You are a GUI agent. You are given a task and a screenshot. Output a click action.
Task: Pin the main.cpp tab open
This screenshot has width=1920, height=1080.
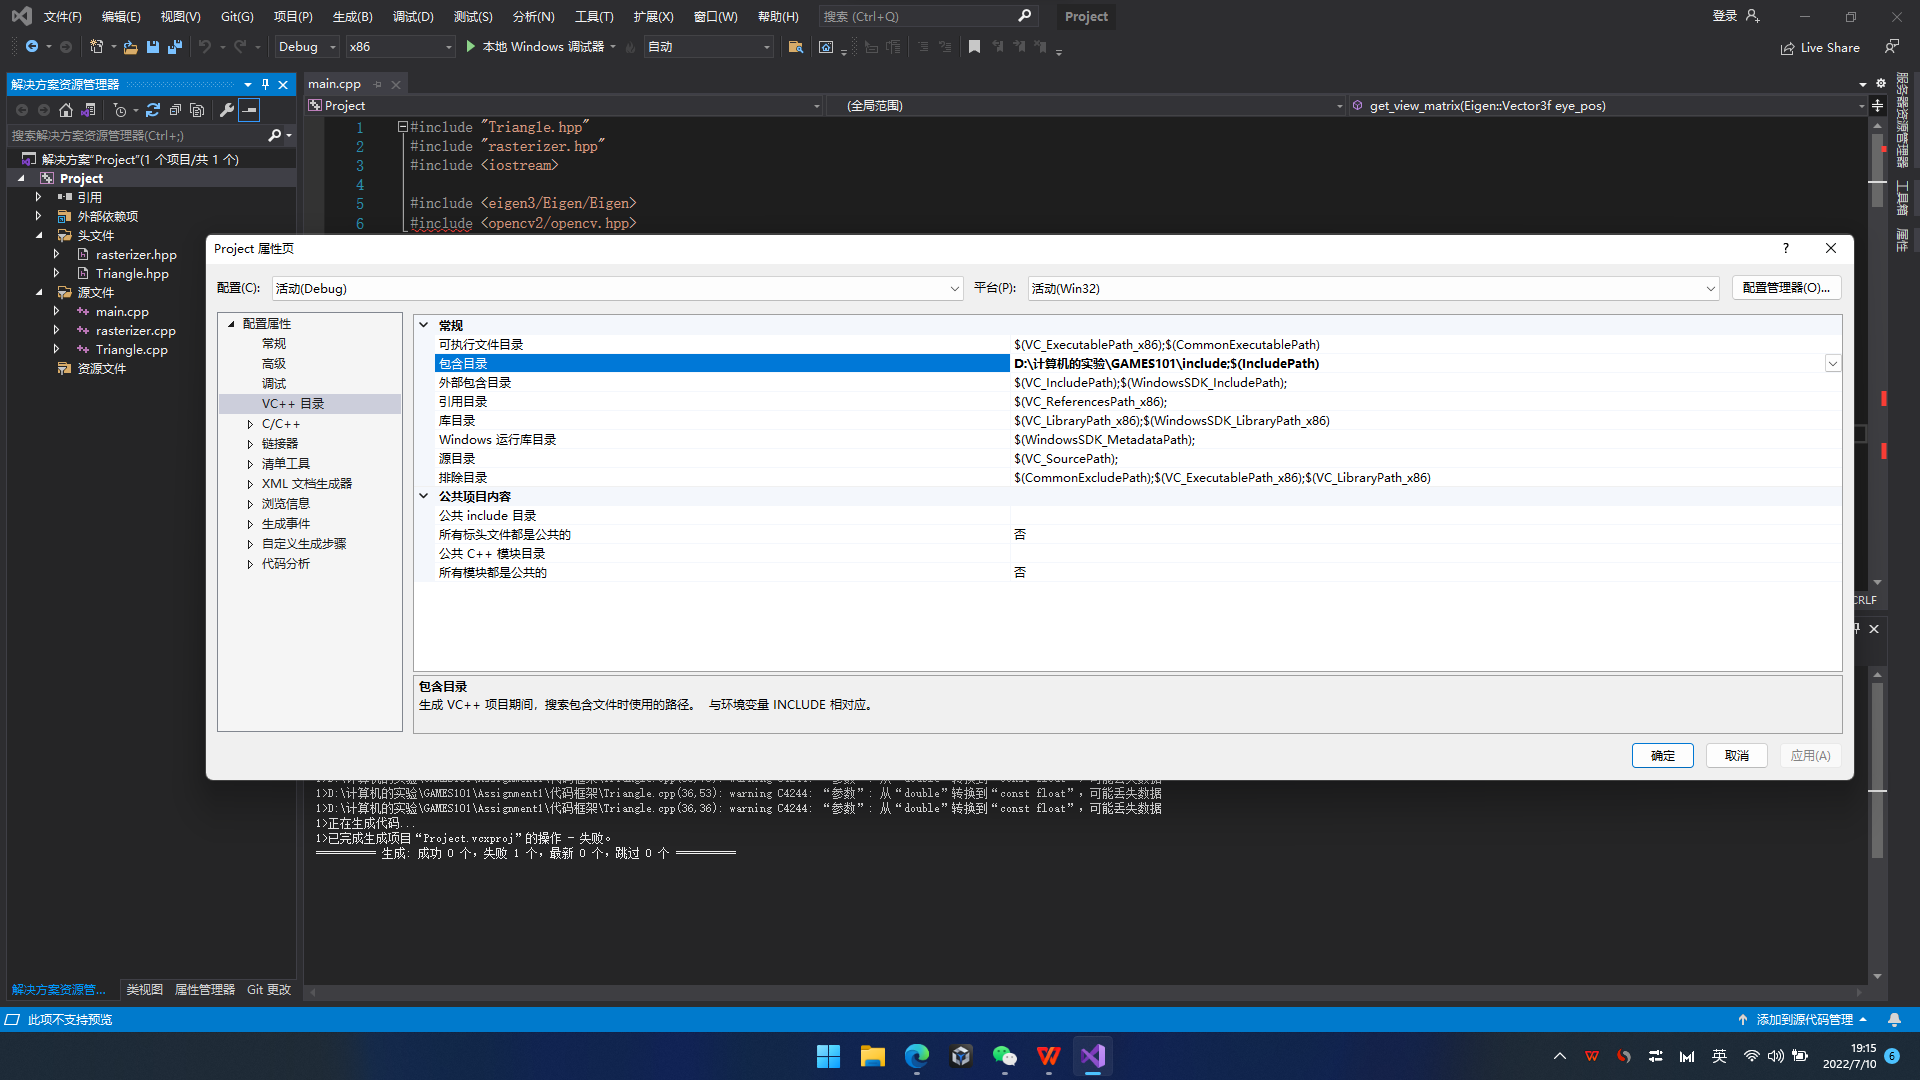pos(378,84)
